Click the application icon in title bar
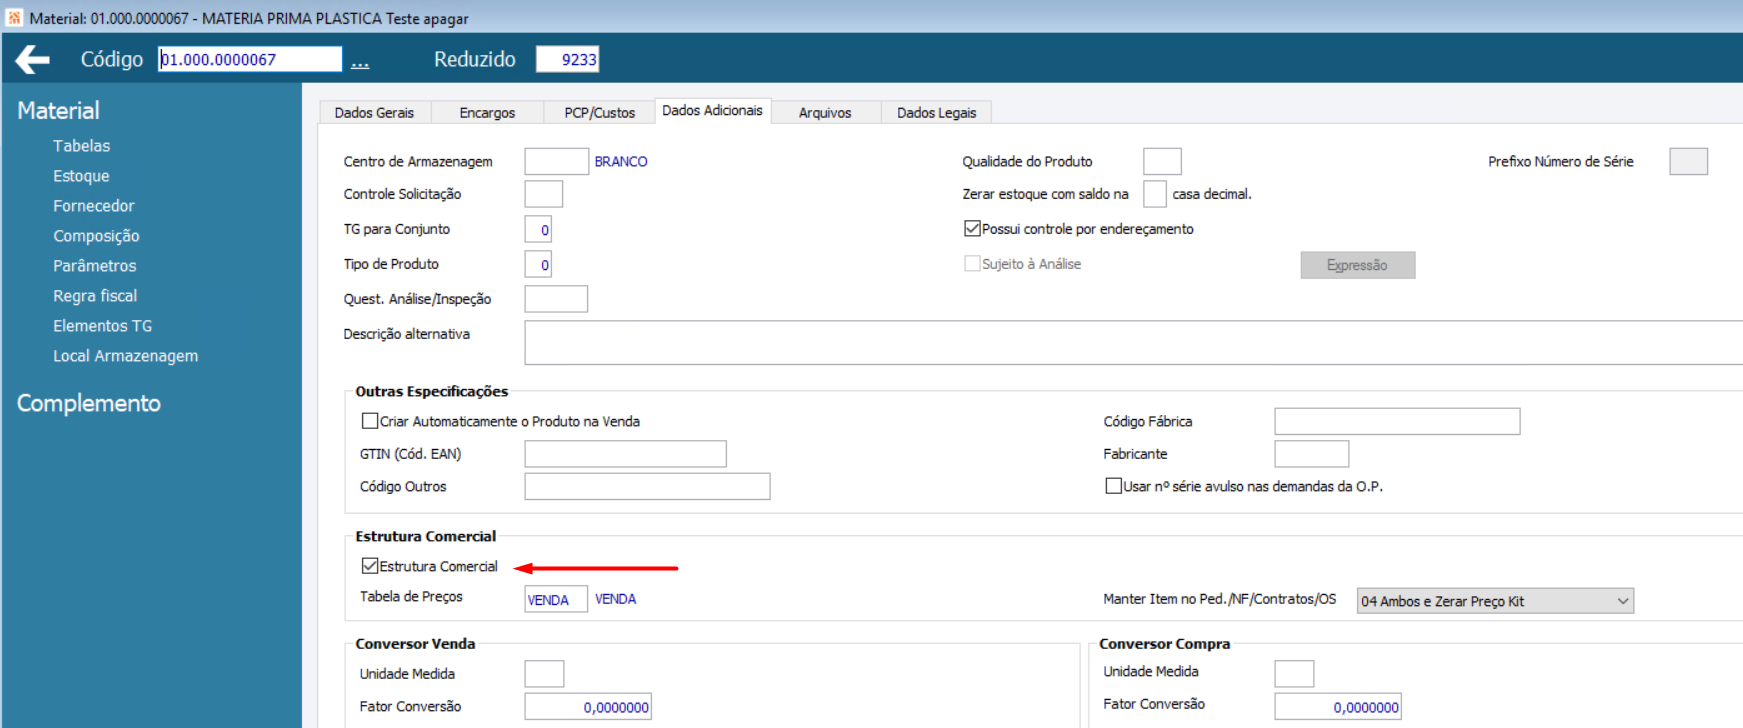 tap(14, 18)
